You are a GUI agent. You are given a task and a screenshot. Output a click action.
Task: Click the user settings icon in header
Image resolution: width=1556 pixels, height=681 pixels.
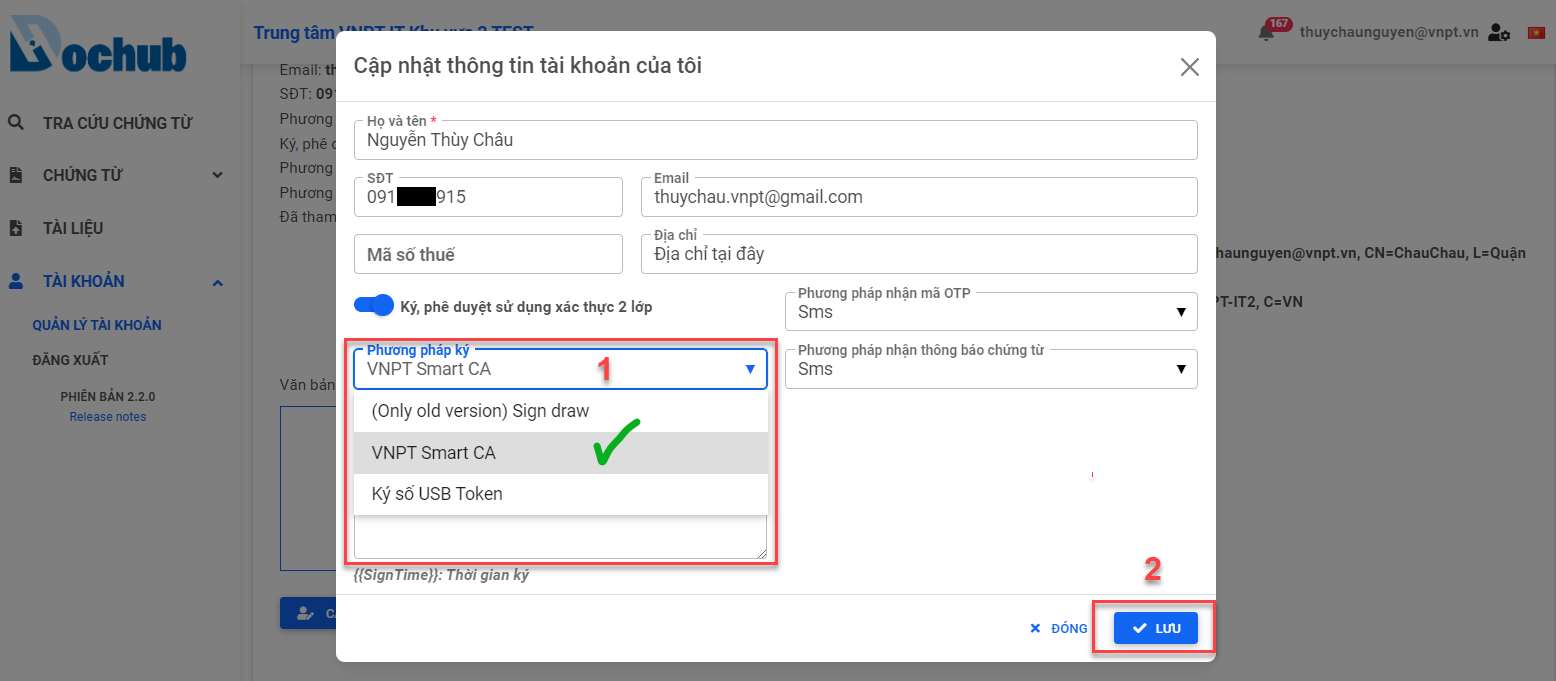(1499, 32)
